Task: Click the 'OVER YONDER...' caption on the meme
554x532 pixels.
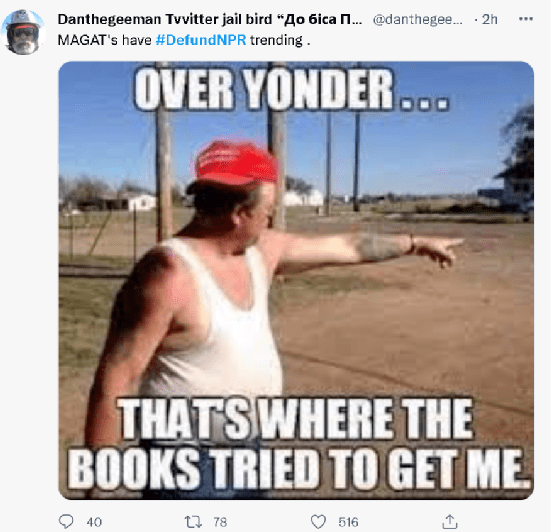Action: [x=292, y=89]
